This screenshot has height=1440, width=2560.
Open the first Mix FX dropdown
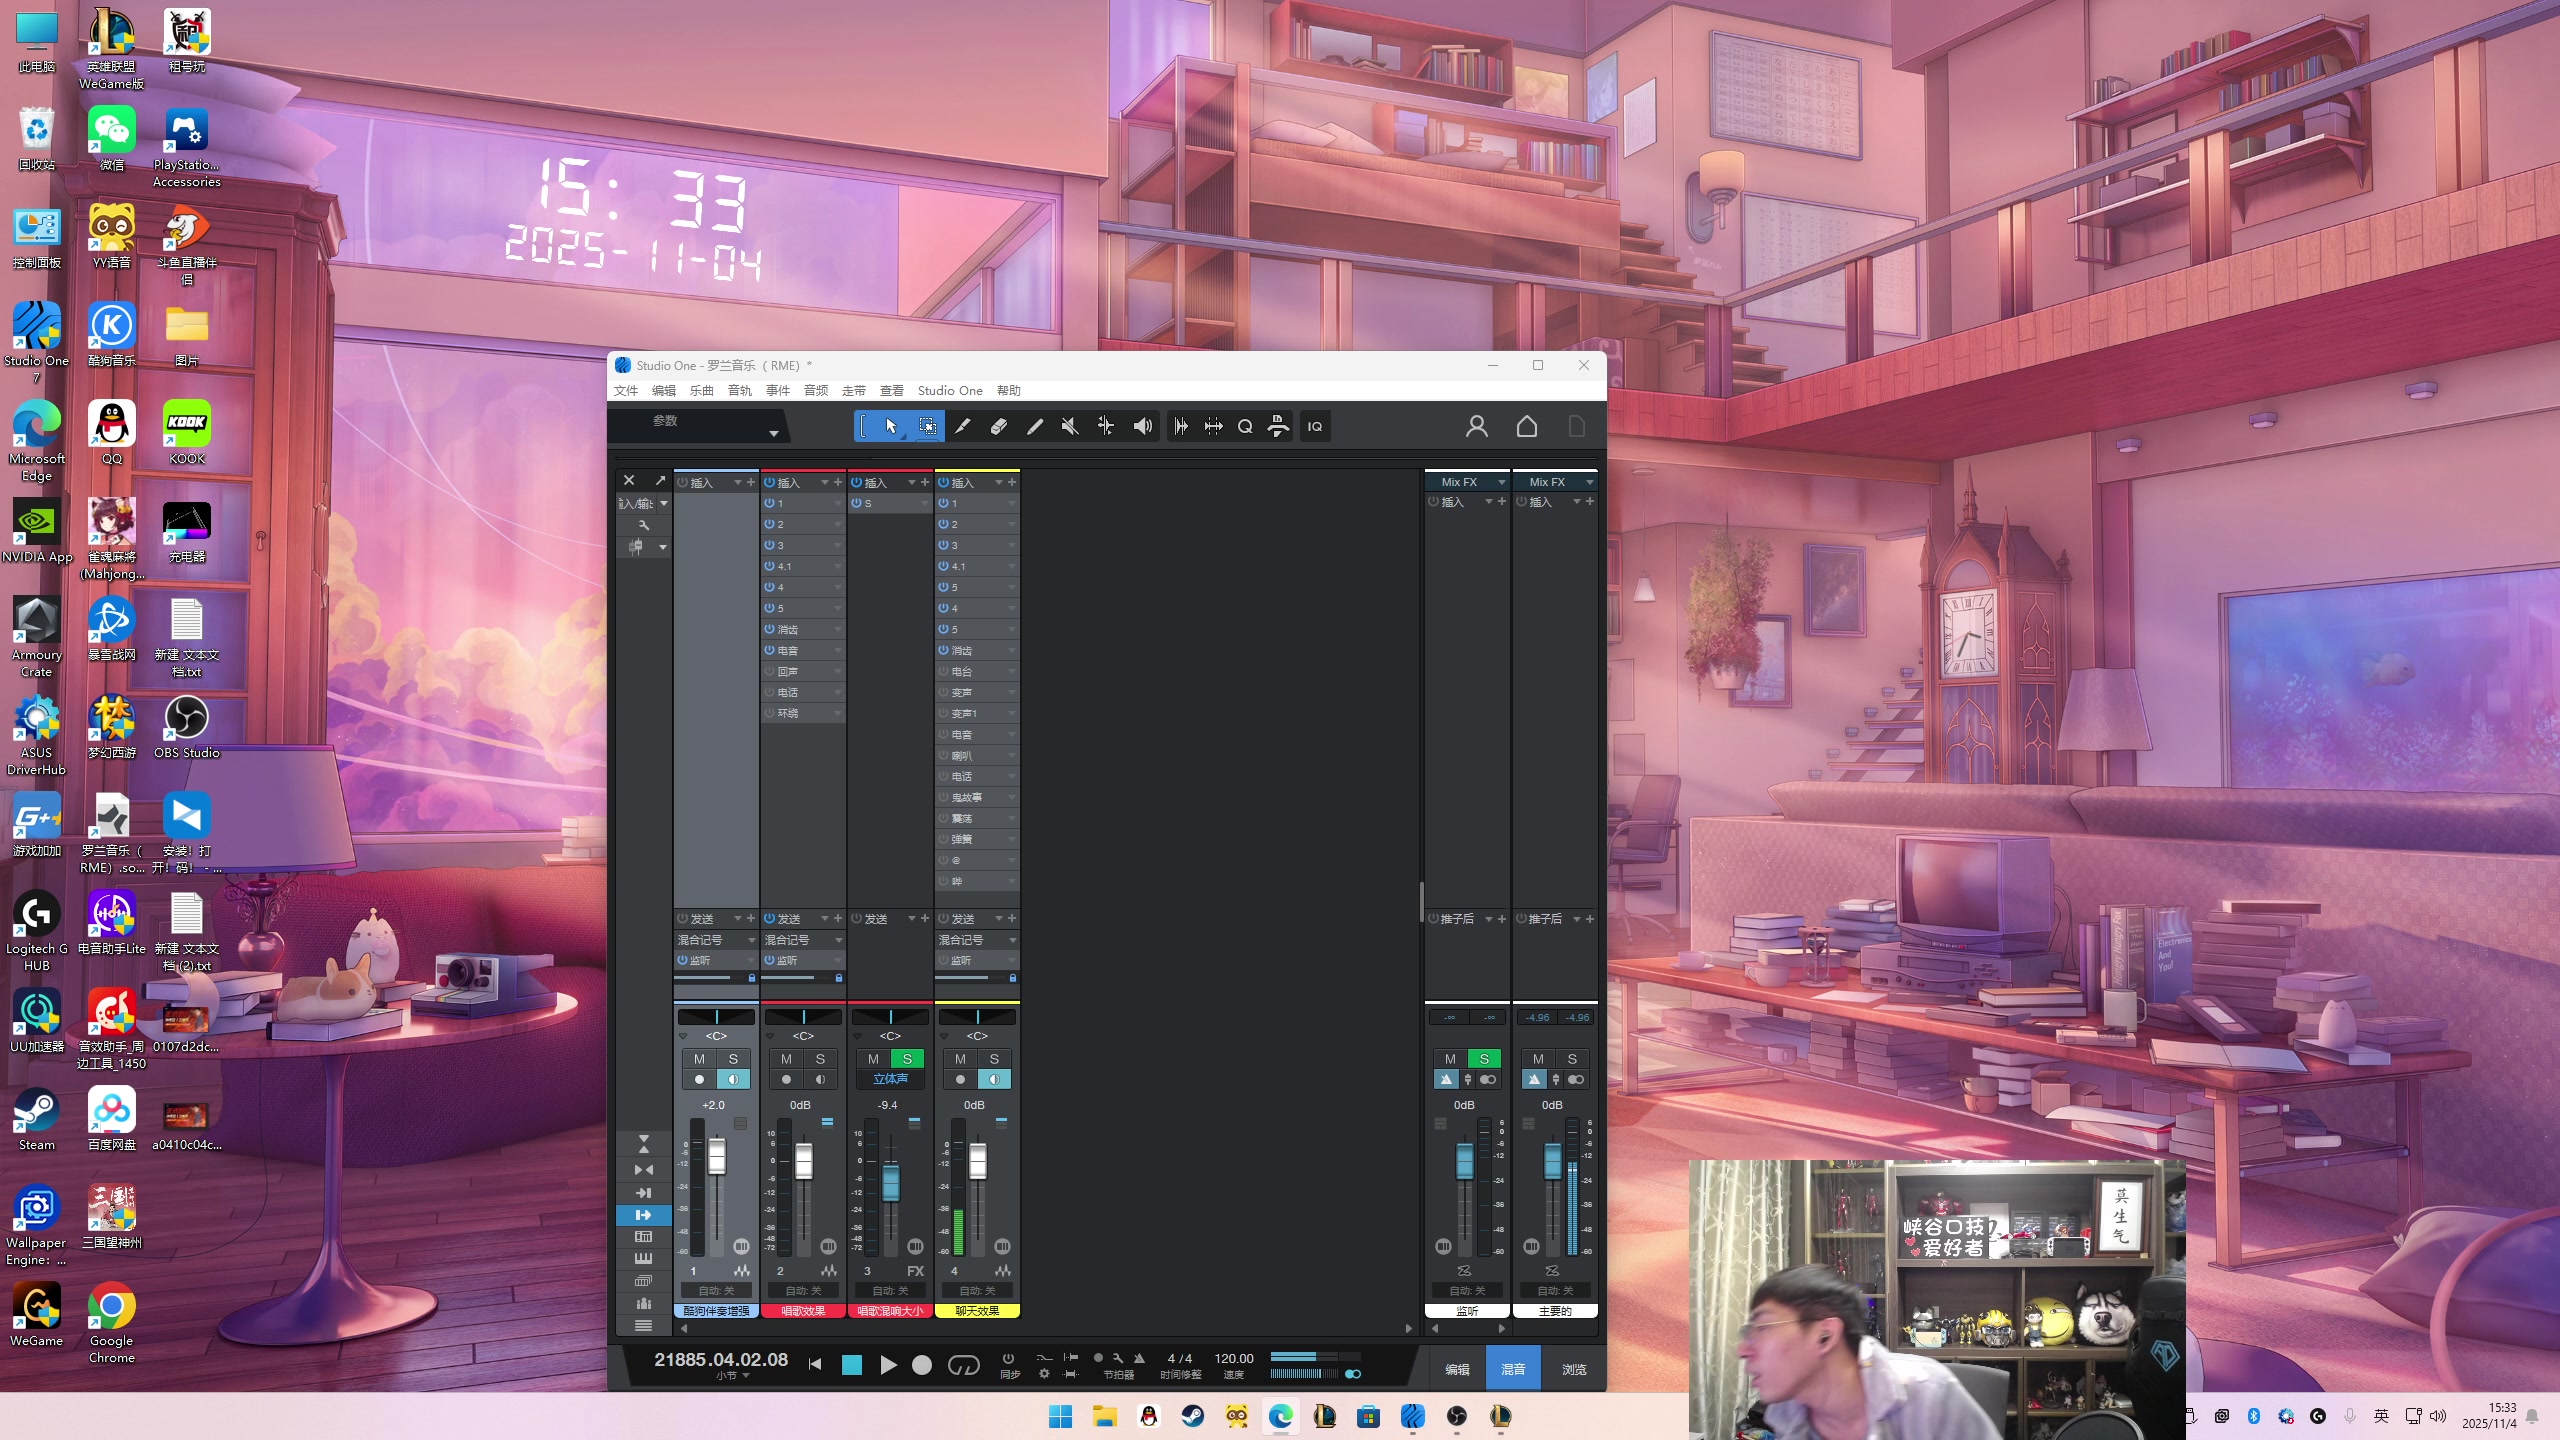point(1501,482)
